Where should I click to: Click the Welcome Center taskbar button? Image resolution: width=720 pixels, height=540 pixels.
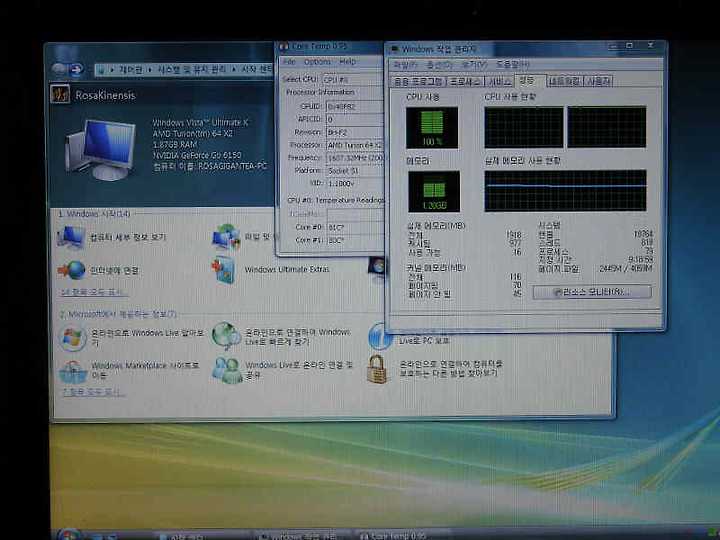(202, 536)
